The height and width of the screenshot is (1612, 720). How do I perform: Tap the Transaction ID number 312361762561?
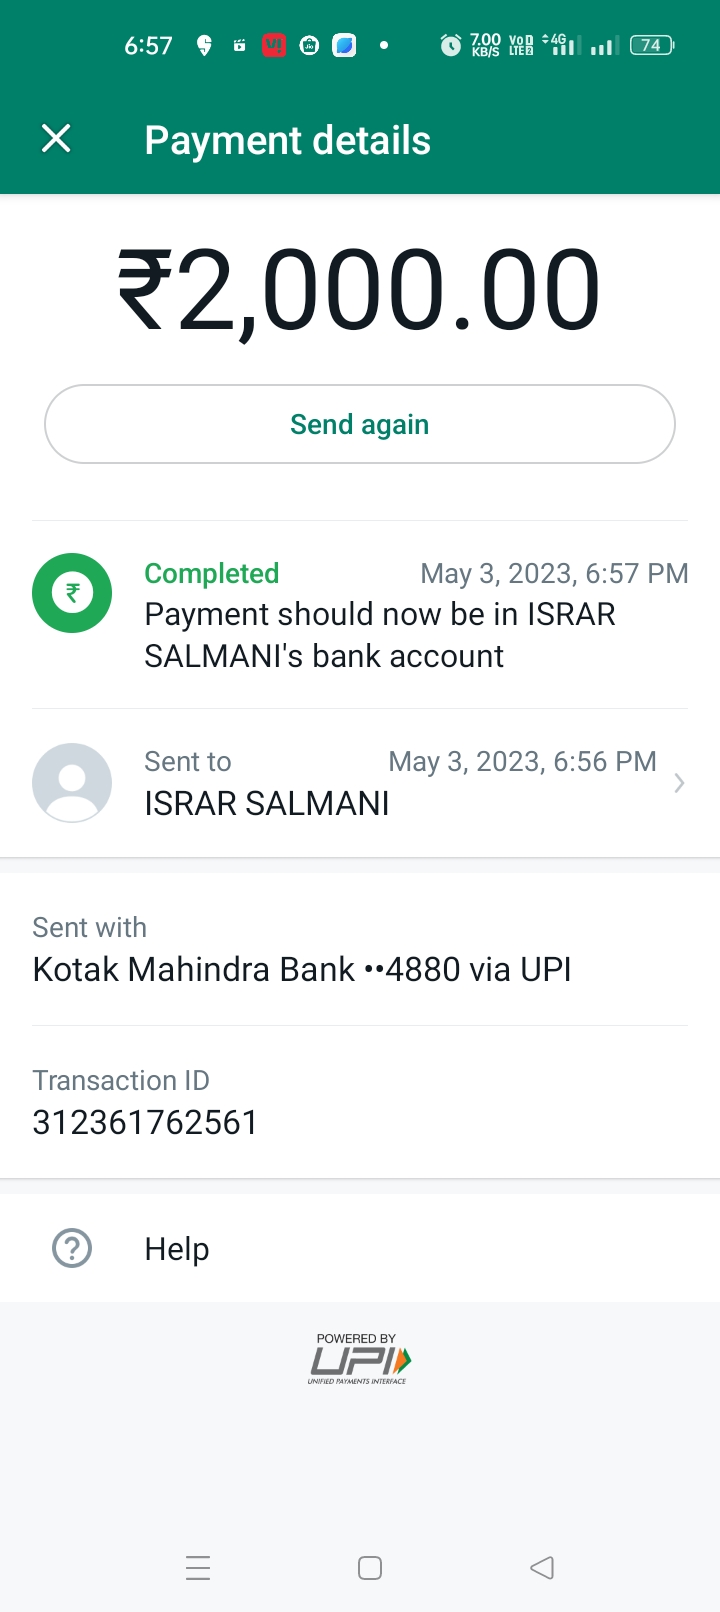click(146, 1122)
